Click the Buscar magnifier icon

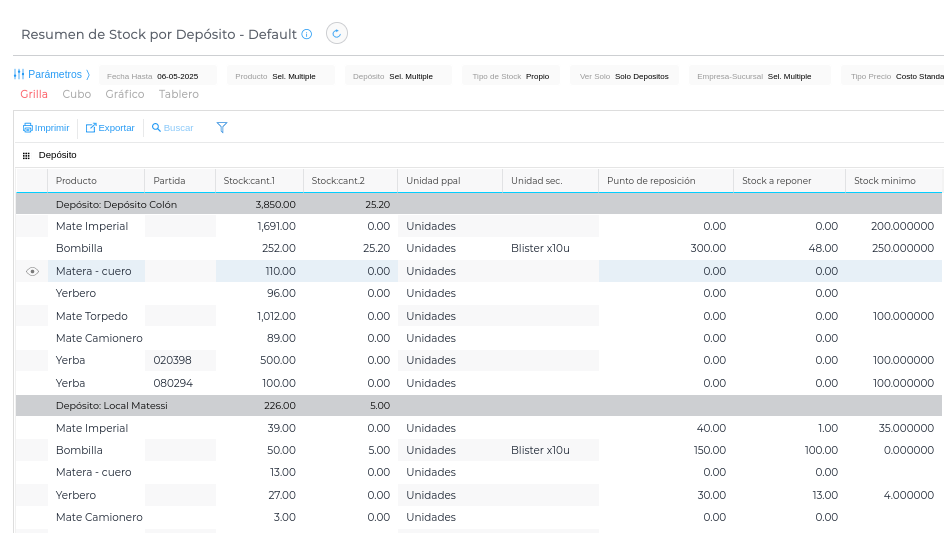pyautogui.click(x=156, y=128)
